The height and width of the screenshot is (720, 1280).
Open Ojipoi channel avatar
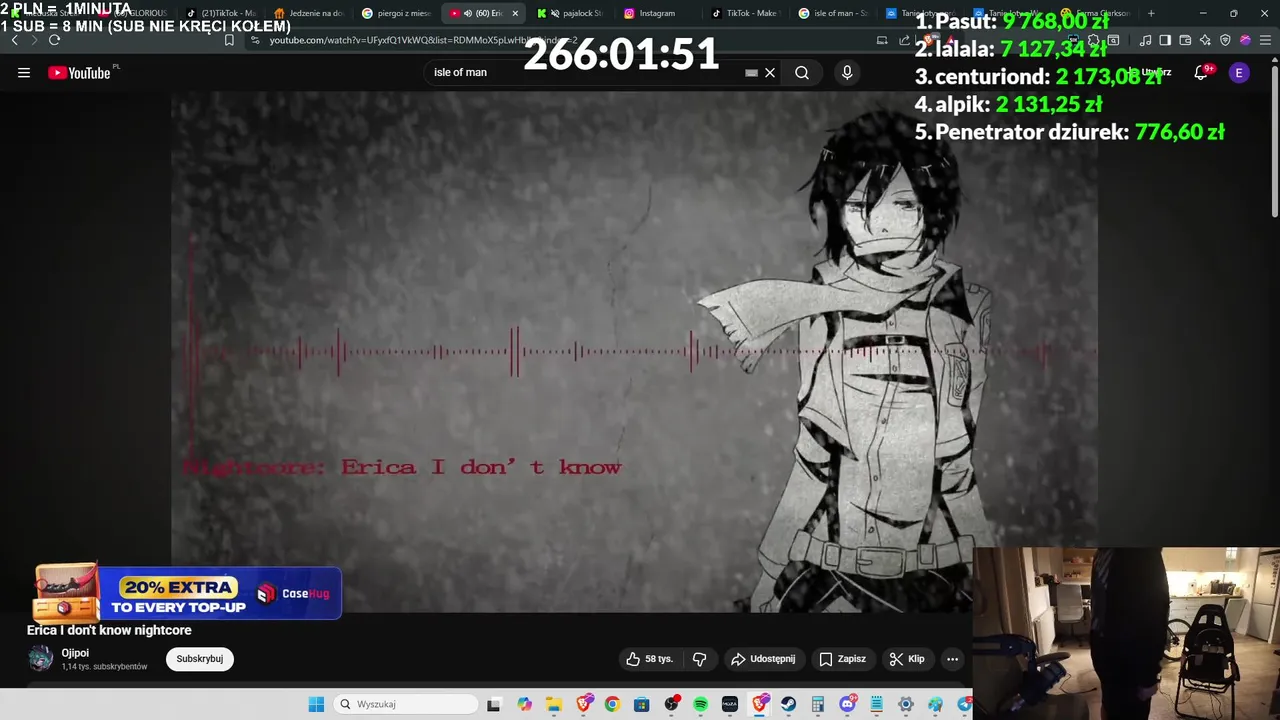[41, 658]
